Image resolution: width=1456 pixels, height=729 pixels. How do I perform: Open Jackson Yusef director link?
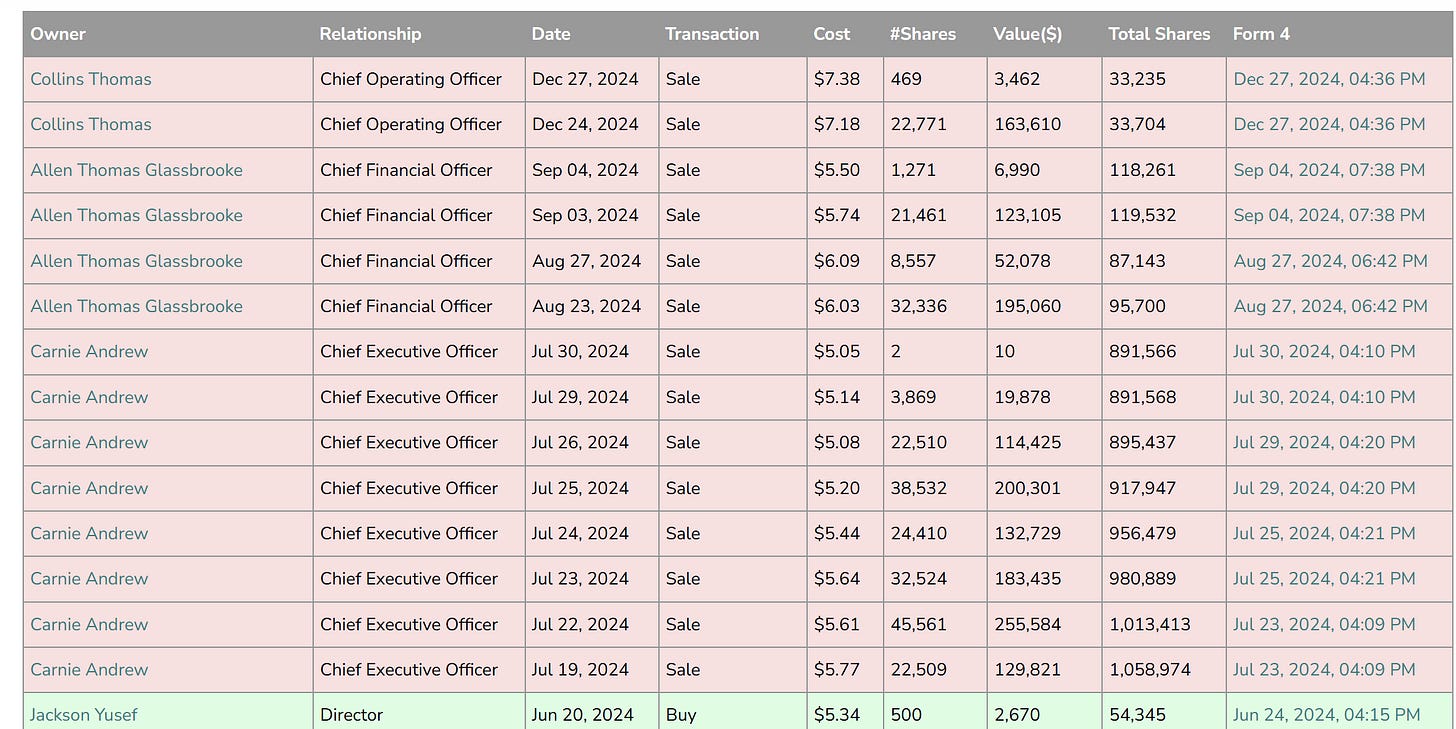coord(84,715)
